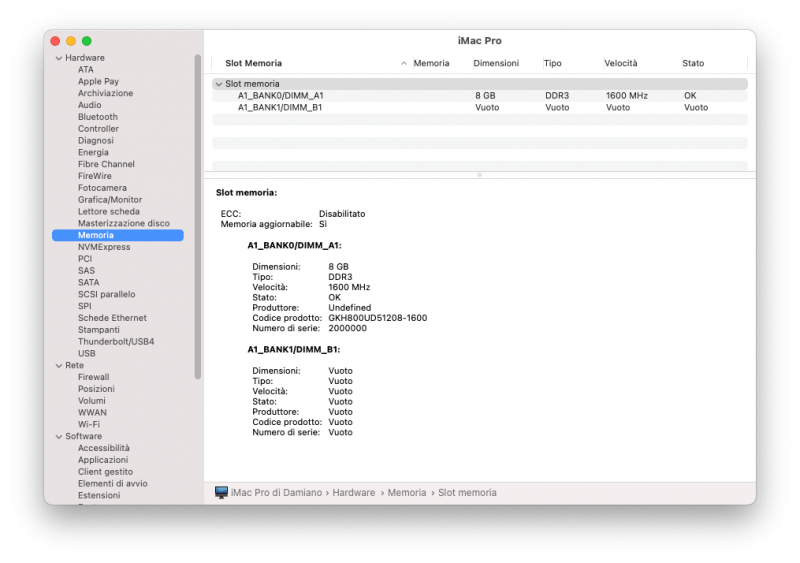Select the A1_BANK1/DIMM_B1 table row
The image size is (800, 563).
point(280,107)
